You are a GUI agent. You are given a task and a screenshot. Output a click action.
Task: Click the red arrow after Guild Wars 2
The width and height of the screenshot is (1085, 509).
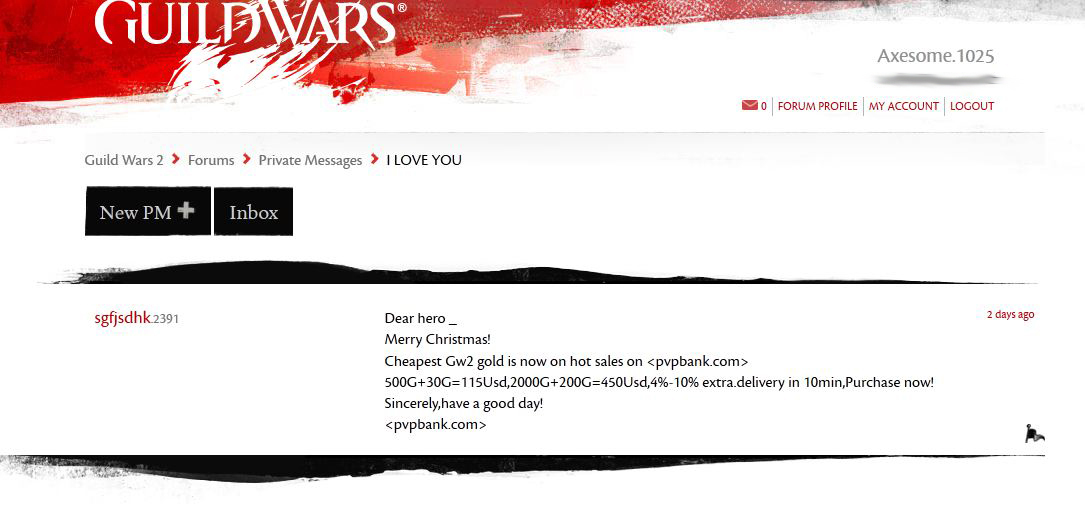tap(176, 159)
